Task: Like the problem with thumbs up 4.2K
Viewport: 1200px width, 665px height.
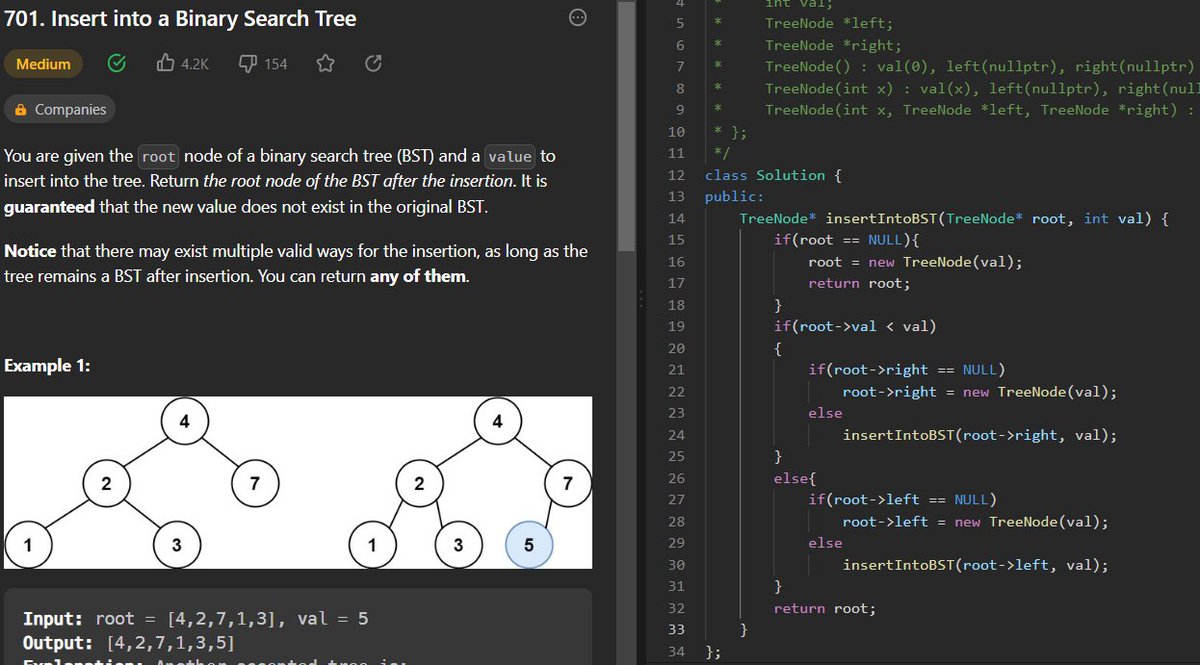Action: (x=183, y=64)
